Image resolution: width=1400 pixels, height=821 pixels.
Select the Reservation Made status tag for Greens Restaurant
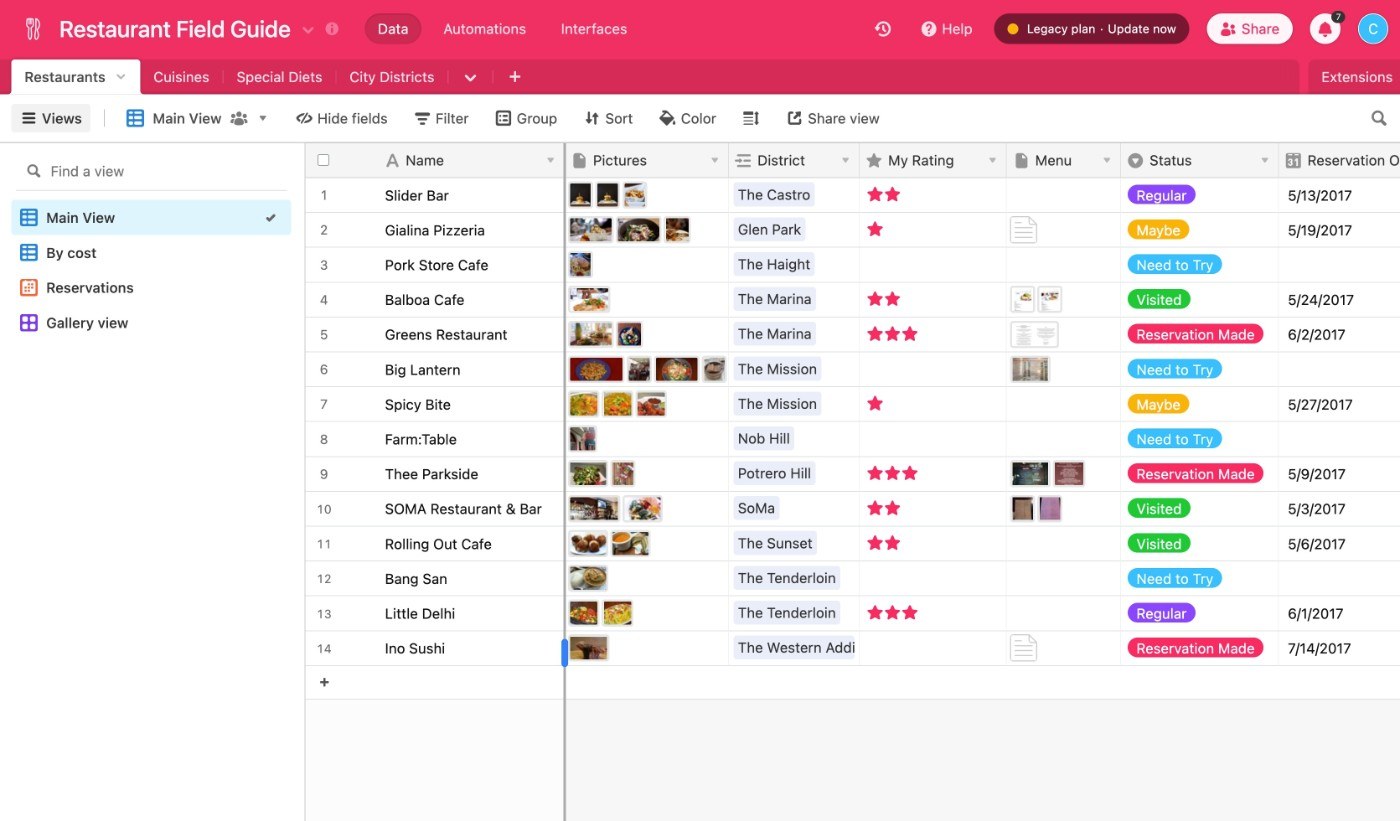pyautogui.click(x=1195, y=334)
